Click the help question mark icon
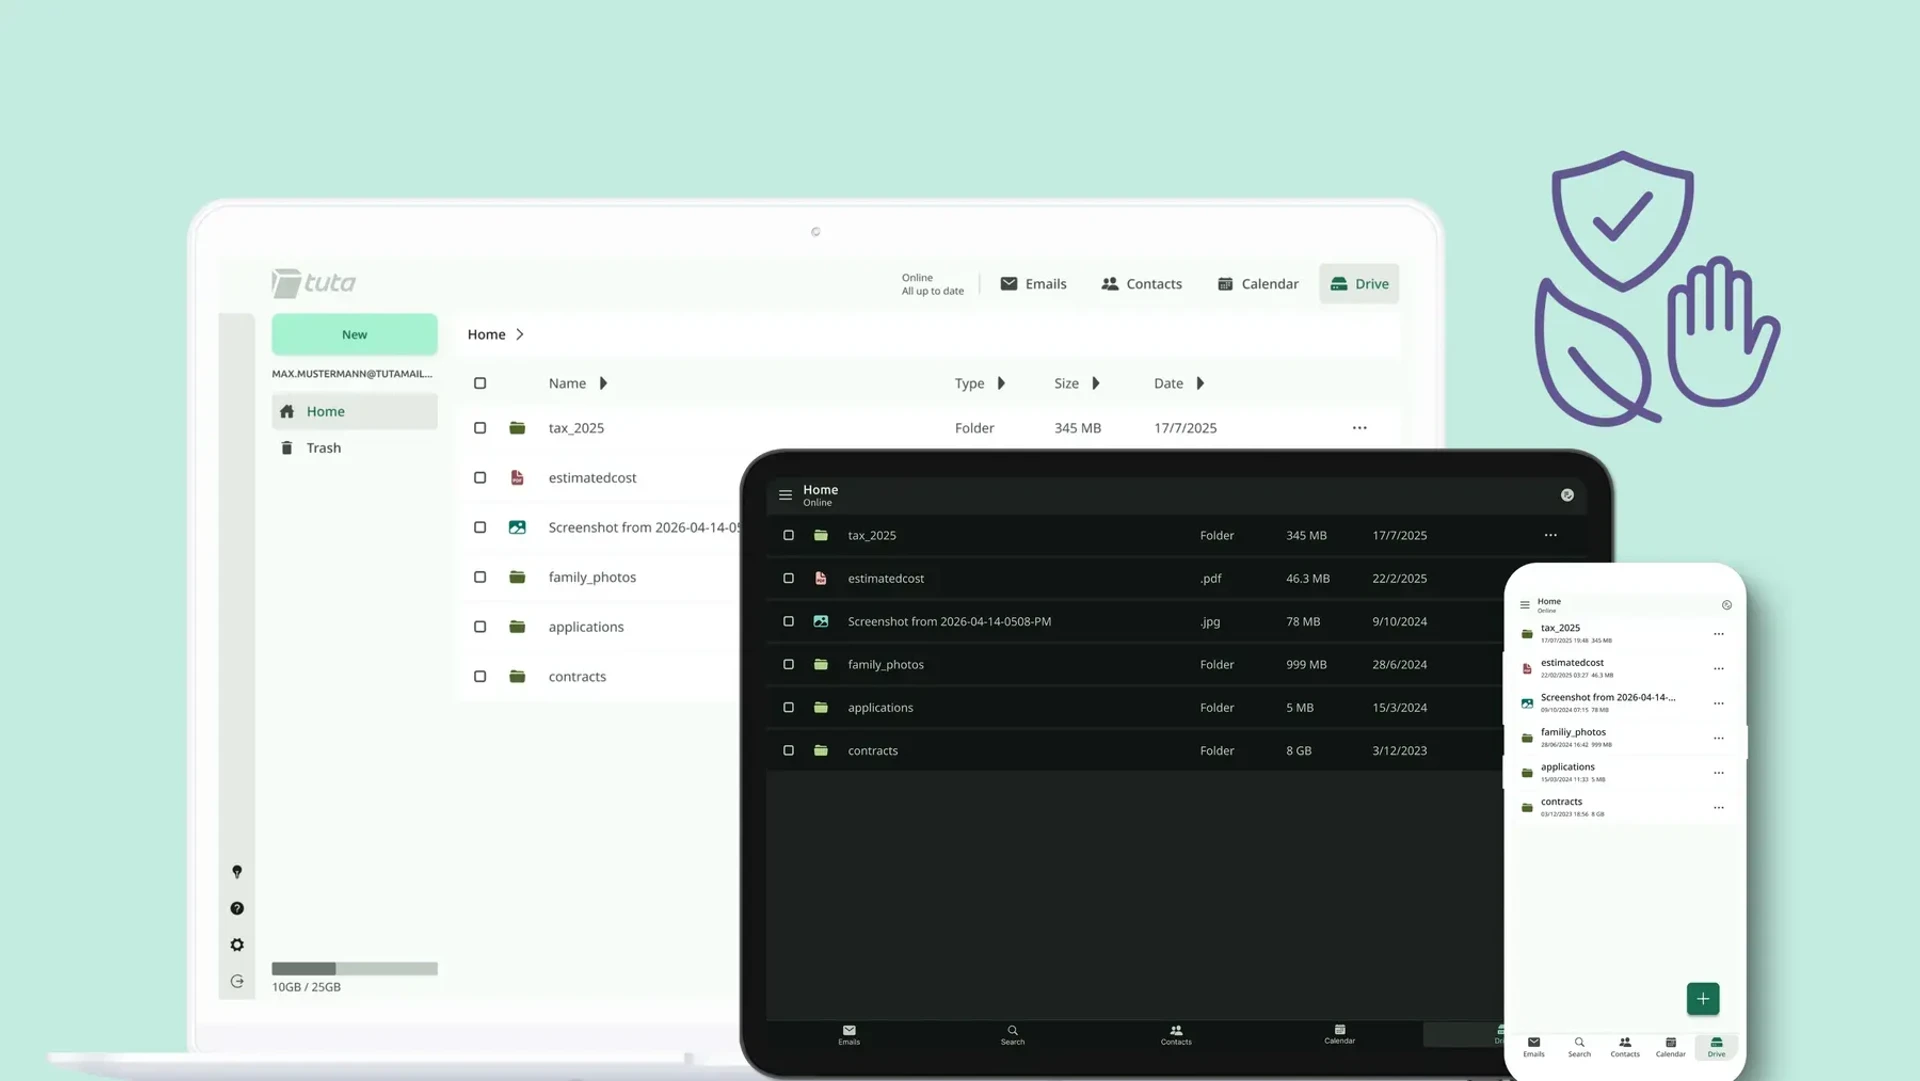 237,908
